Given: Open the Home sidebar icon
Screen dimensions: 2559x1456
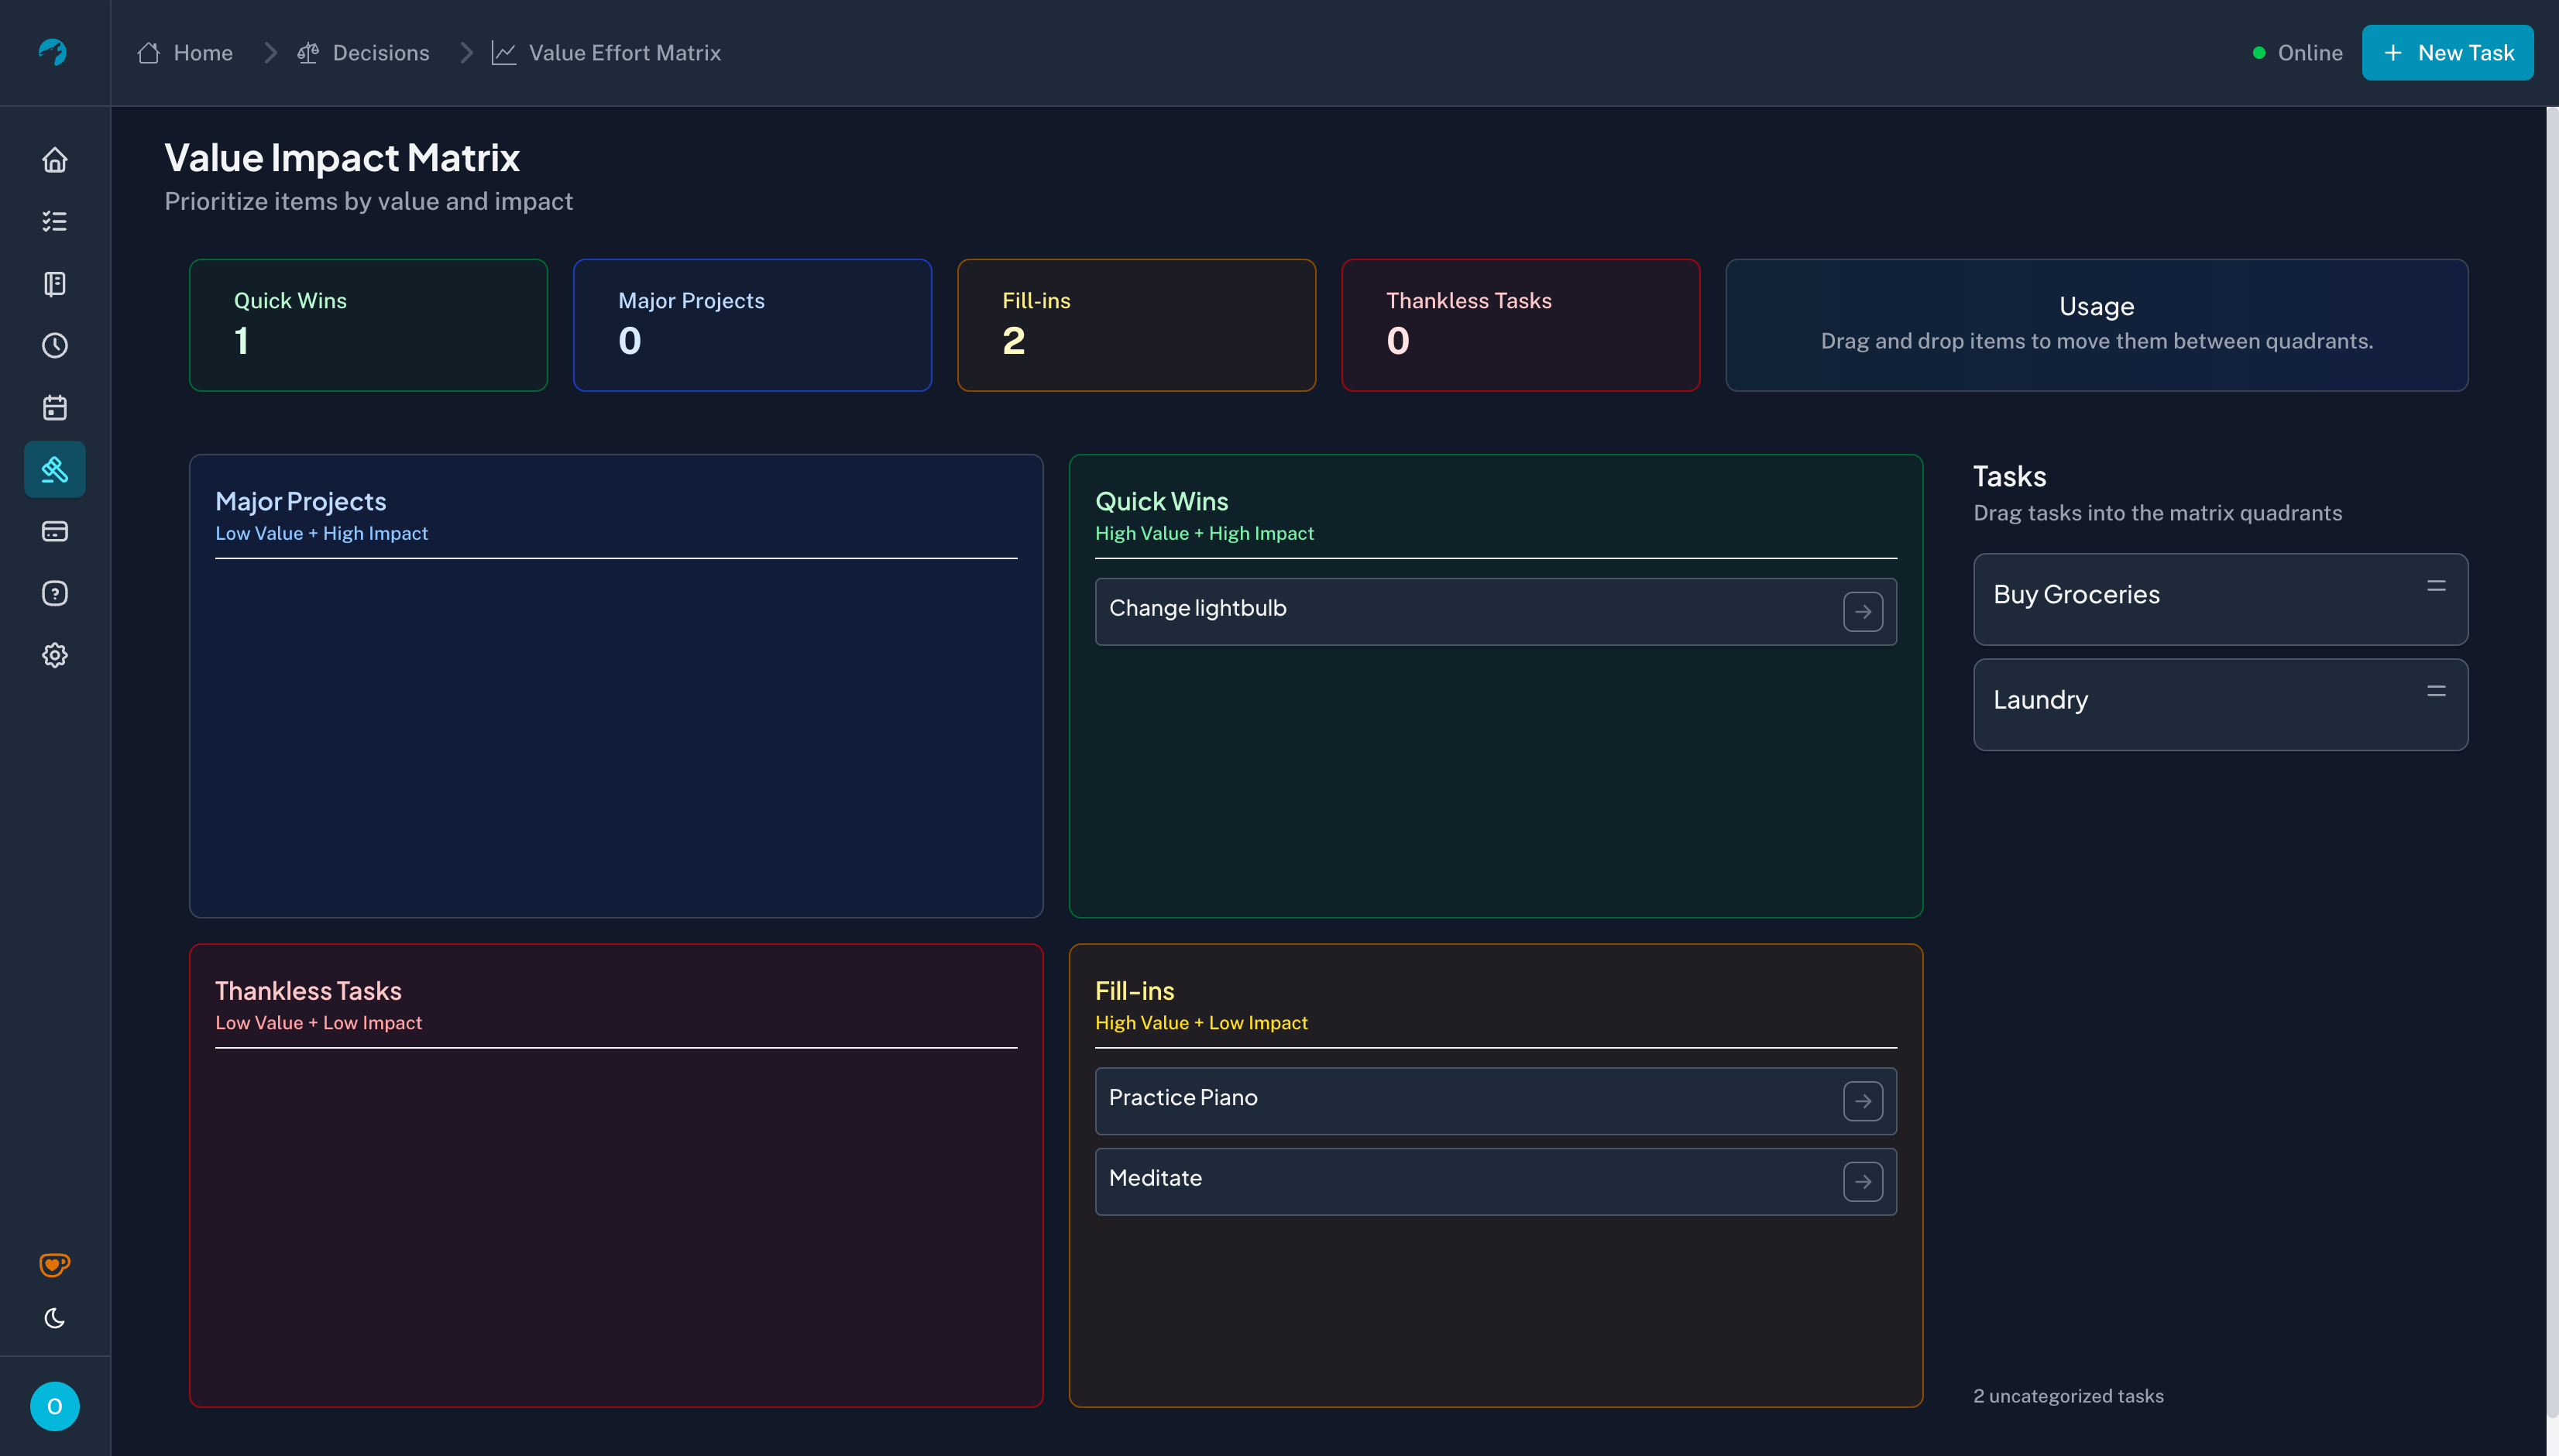Looking at the screenshot, I should click(x=55, y=160).
